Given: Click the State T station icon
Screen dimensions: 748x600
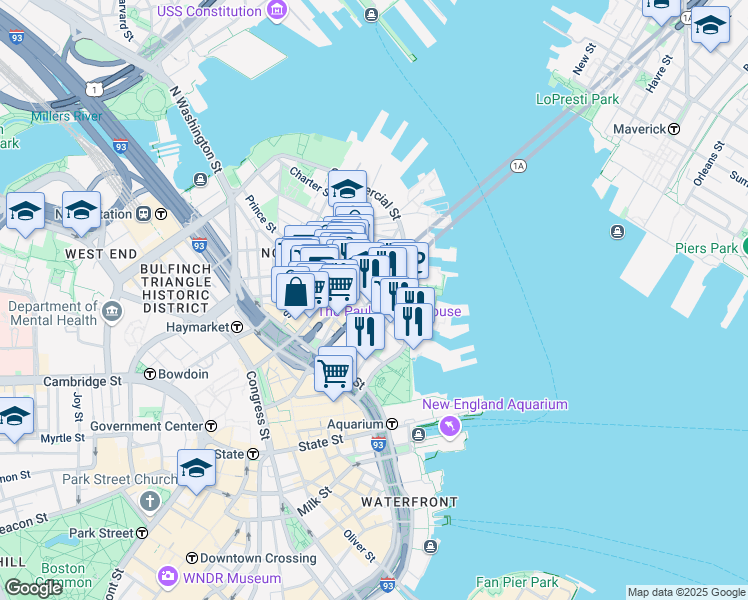Looking at the screenshot, I should (253, 454).
